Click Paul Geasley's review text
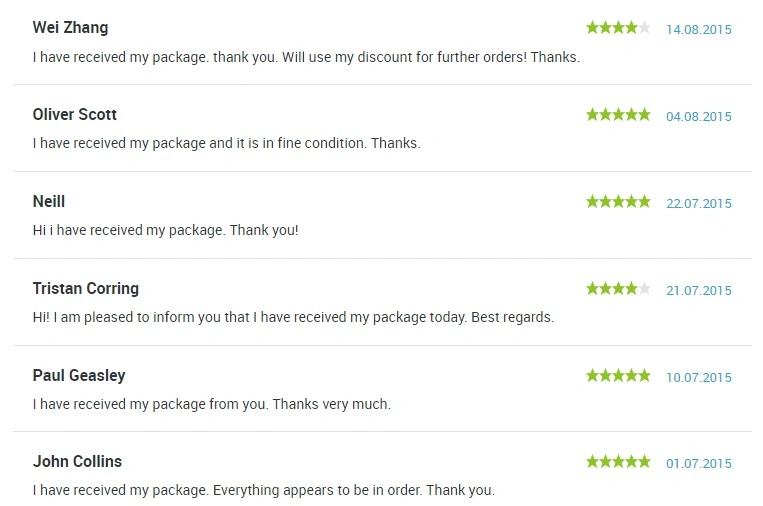763x506 pixels. [x=212, y=404]
